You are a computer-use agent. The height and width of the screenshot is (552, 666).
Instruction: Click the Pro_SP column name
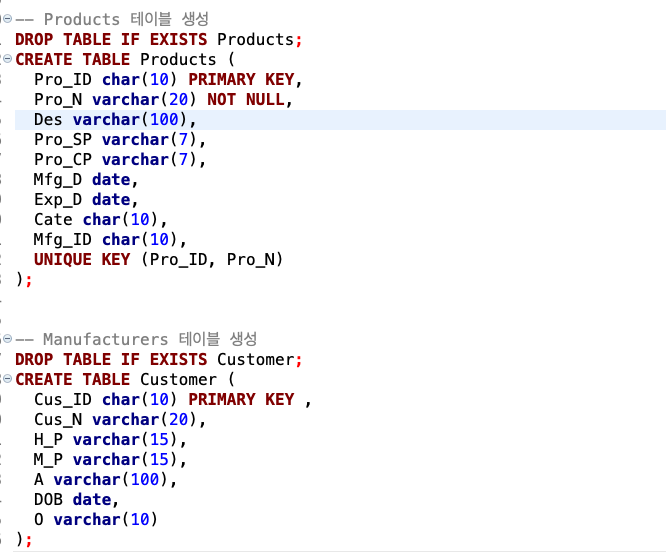pyautogui.click(x=63, y=139)
